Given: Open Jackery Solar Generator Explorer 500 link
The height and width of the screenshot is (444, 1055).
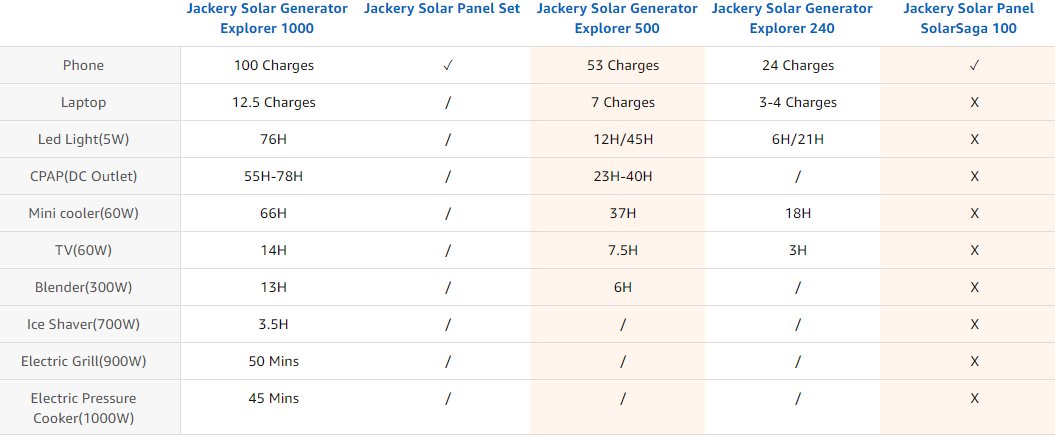Looking at the screenshot, I should pos(617,19).
